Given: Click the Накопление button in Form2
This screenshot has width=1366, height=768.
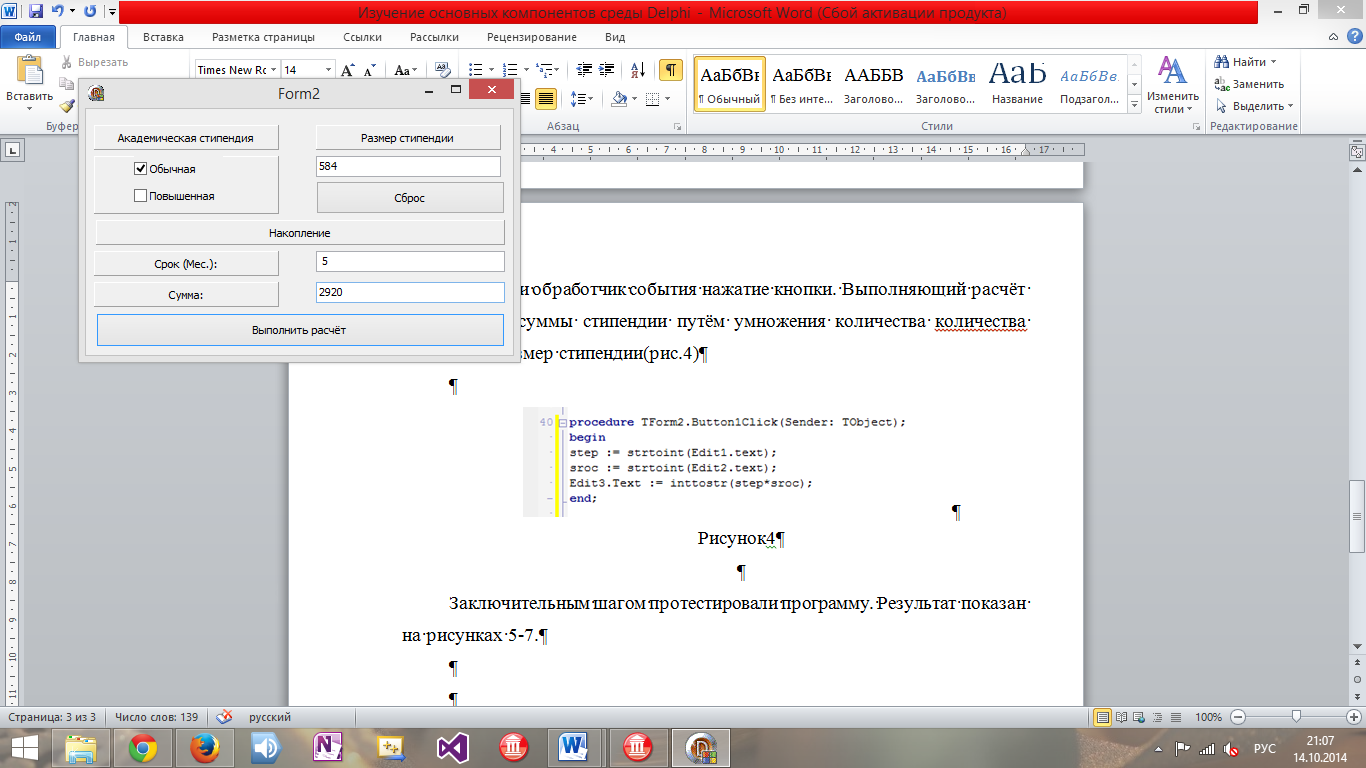Looking at the screenshot, I should pos(300,233).
